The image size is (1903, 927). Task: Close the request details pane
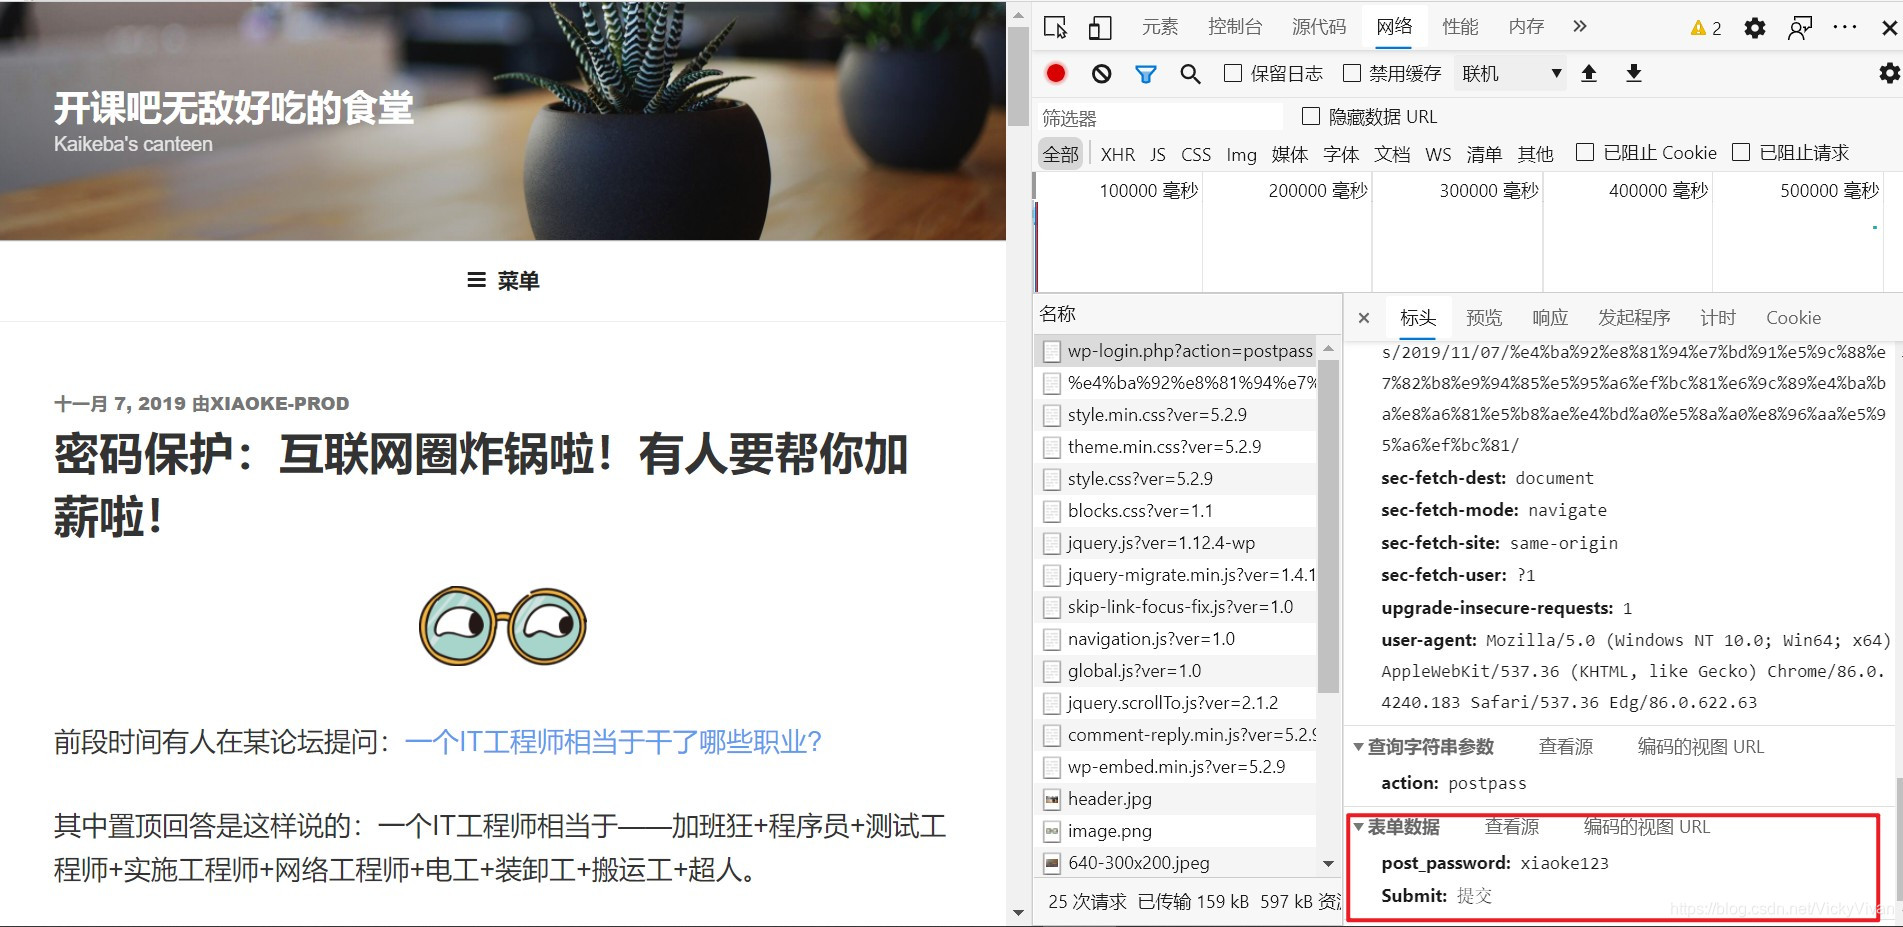(1363, 318)
